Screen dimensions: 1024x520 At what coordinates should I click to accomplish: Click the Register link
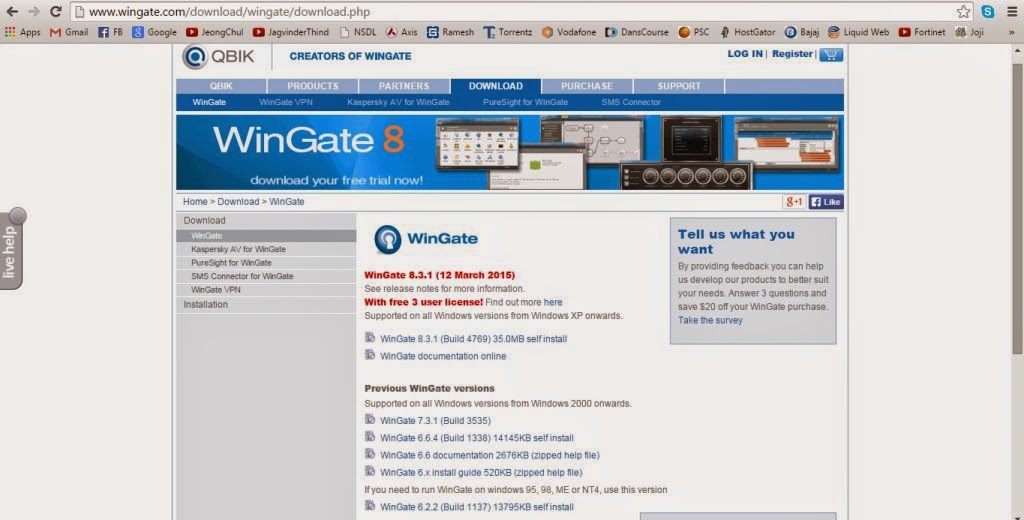(792, 54)
